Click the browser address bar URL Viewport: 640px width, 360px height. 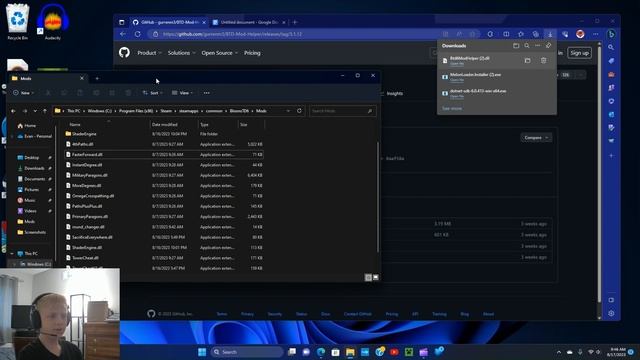point(232,34)
